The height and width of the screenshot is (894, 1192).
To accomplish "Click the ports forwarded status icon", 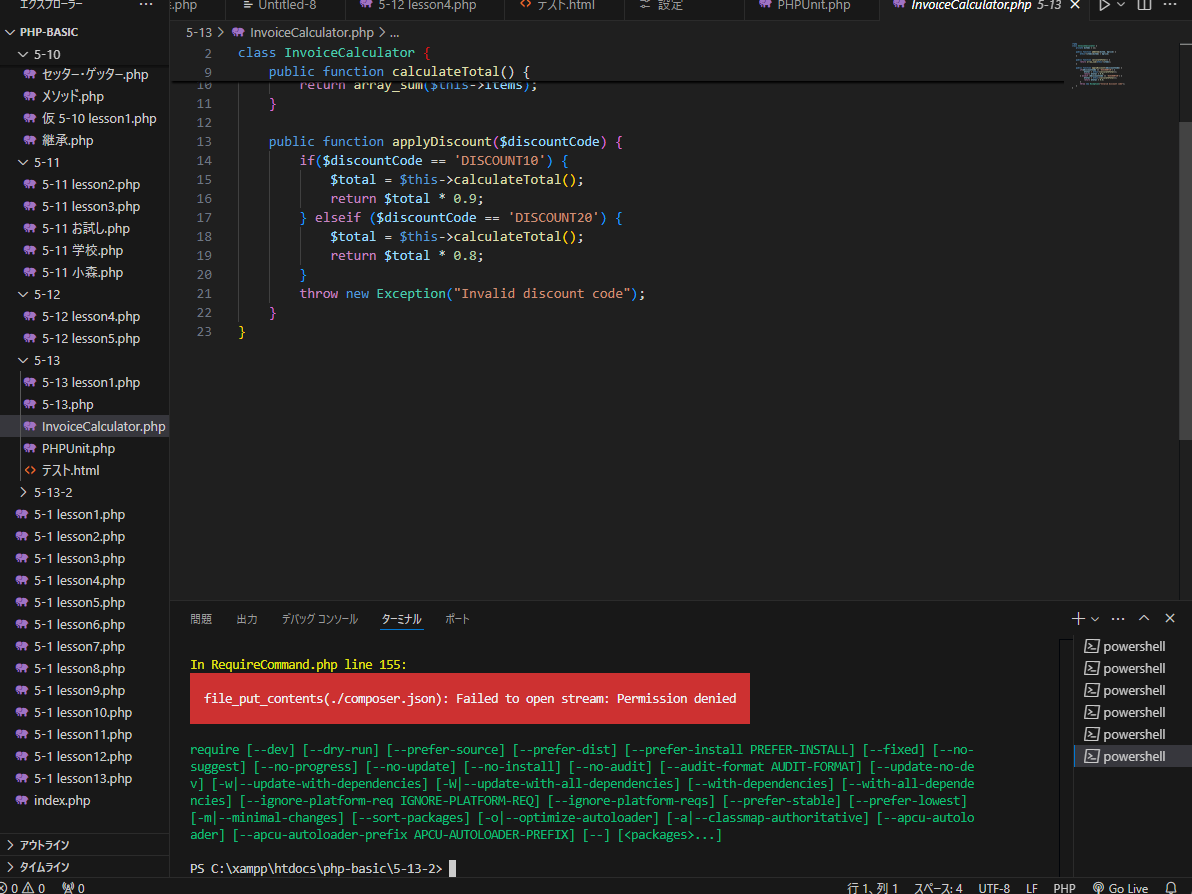I will coord(73,888).
